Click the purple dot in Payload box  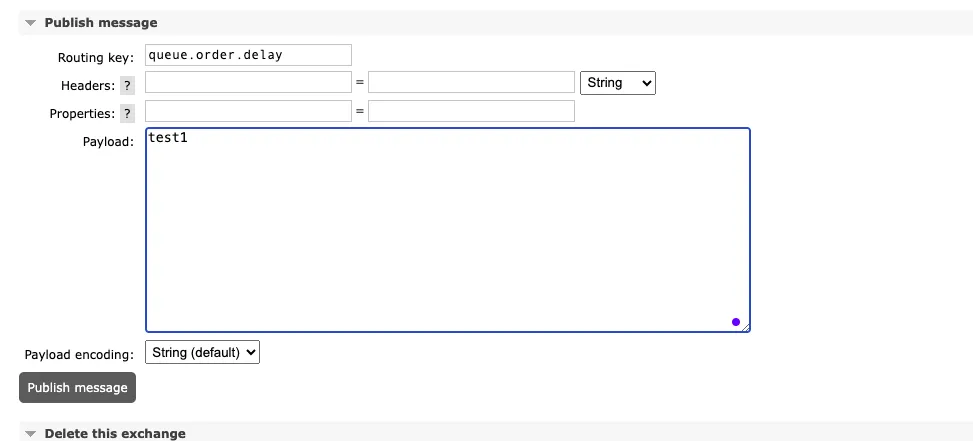tap(736, 322)
